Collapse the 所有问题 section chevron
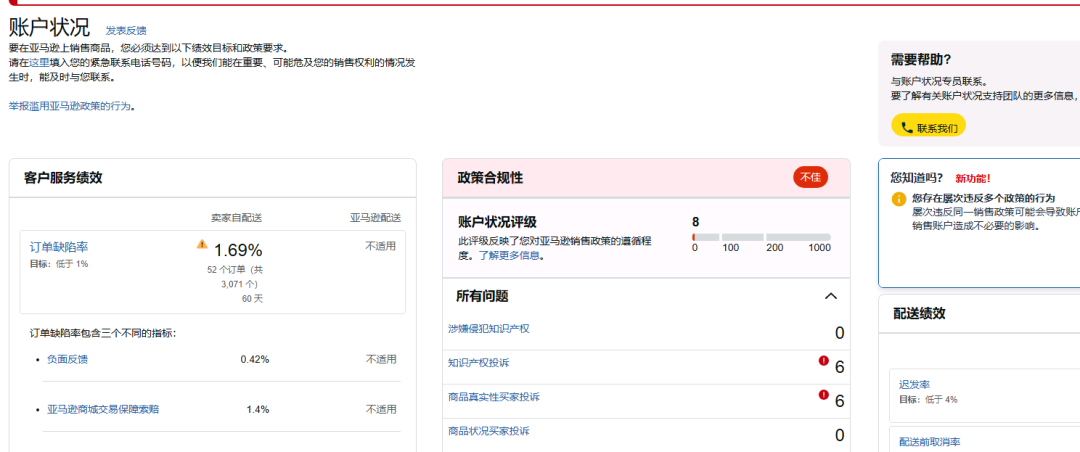Image resolution: width=1080 pixels, height=452 pixels. [831, 296]
